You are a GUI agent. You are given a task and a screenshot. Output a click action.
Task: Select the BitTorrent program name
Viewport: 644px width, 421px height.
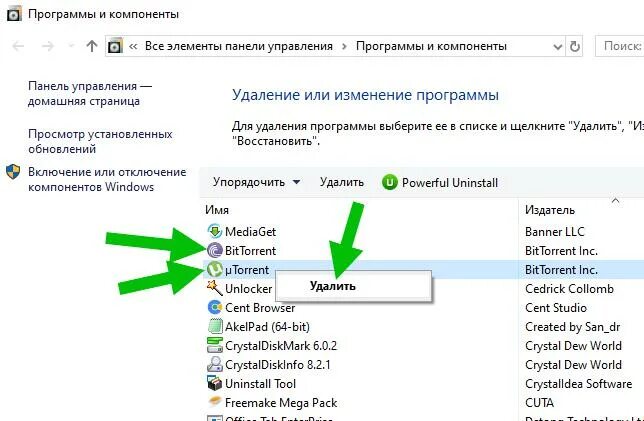(x=251, y=251)
